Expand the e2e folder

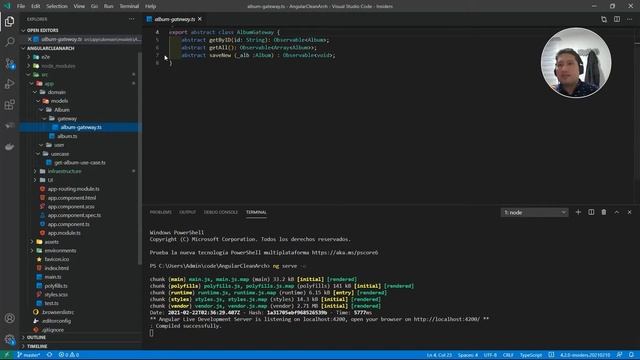(x=45, y=57)
